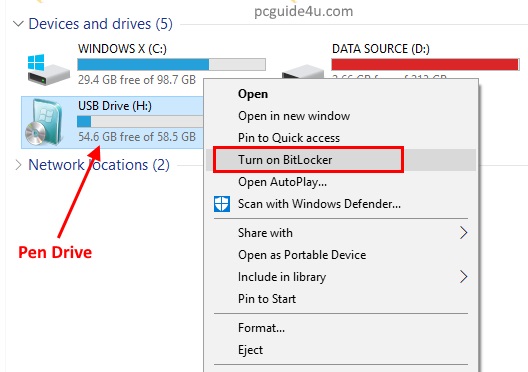The height and width of the screenshot is (372, 528).
Task: Expand the Network locations group
Action: [x=18, y=165]
